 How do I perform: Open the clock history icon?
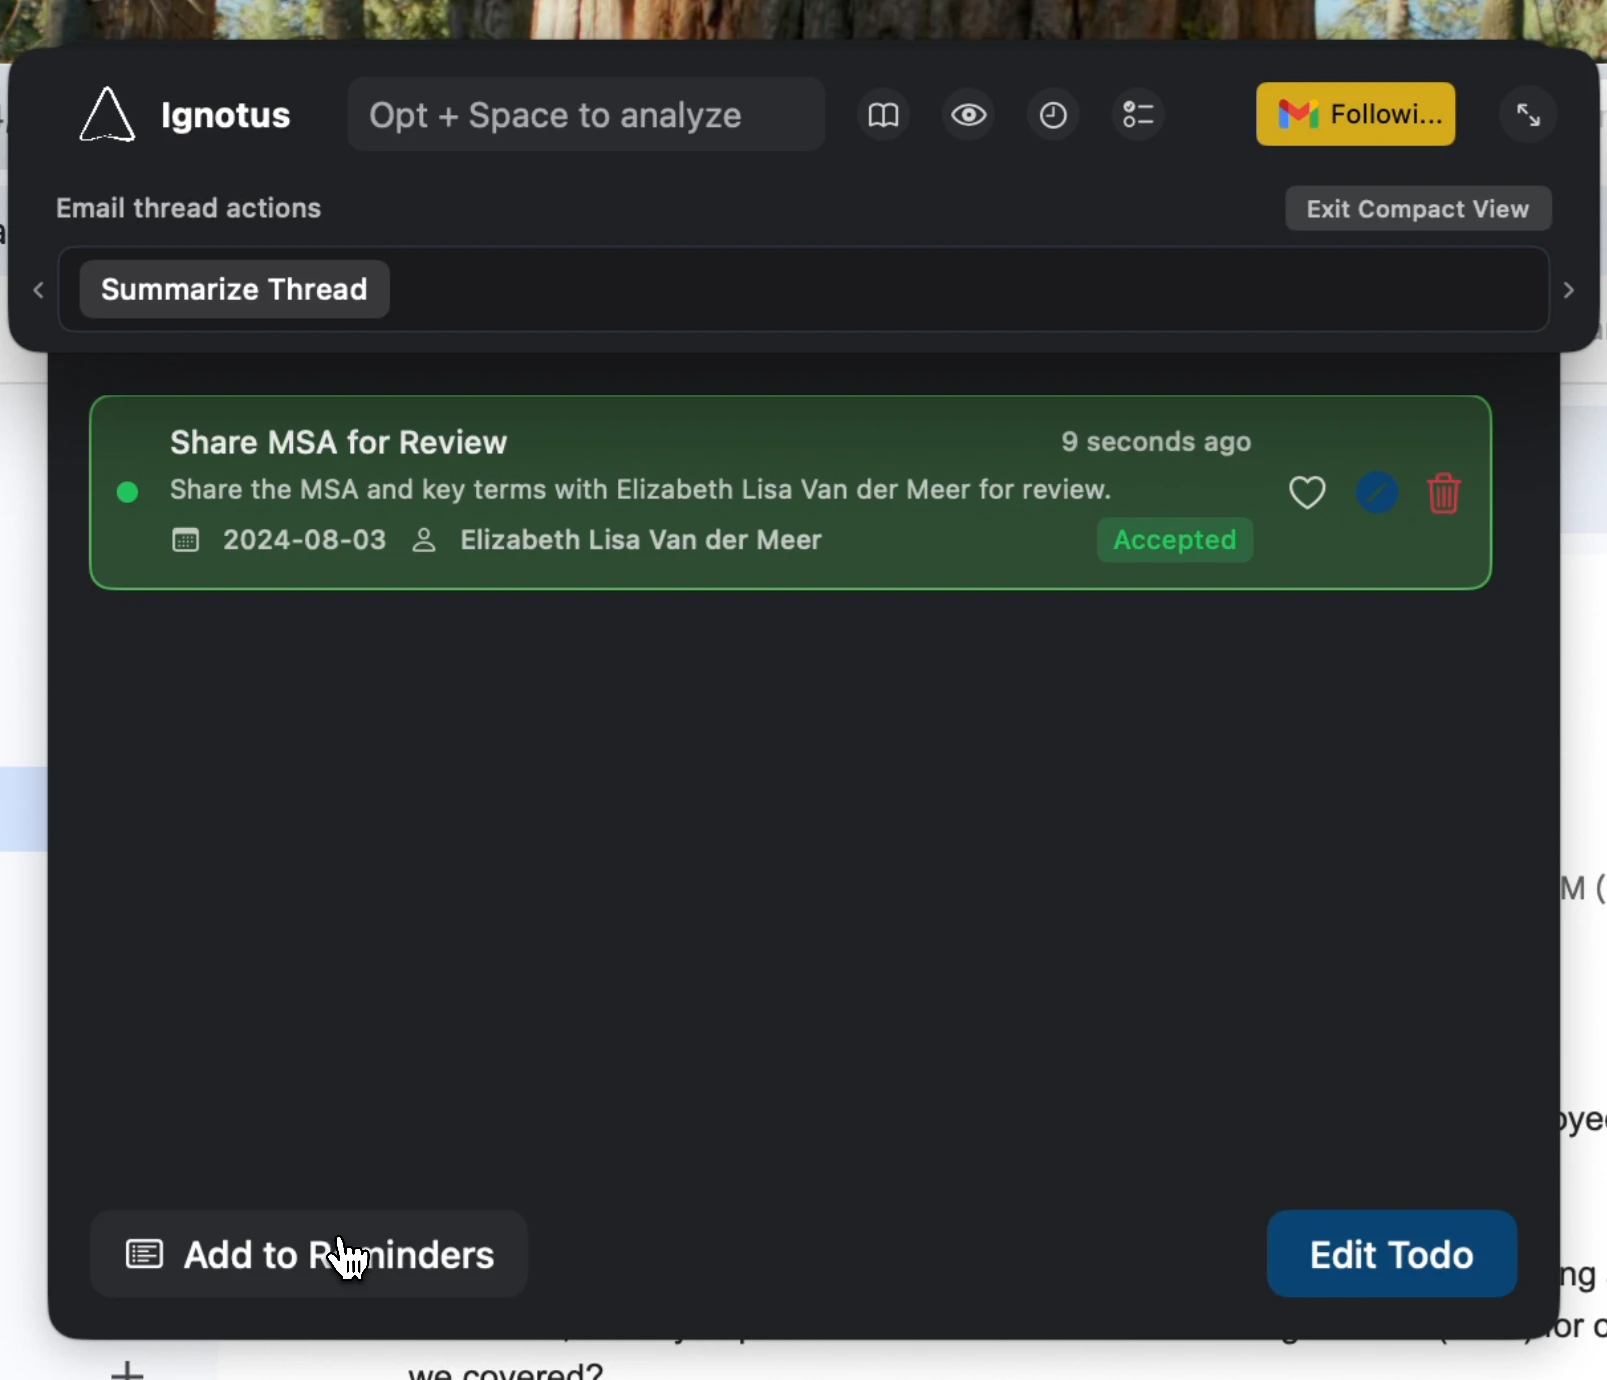1053,115
